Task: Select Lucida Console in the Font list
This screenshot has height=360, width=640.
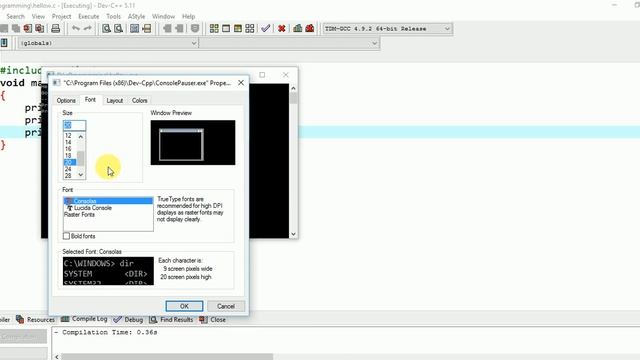Action: (x=108, y=208)
